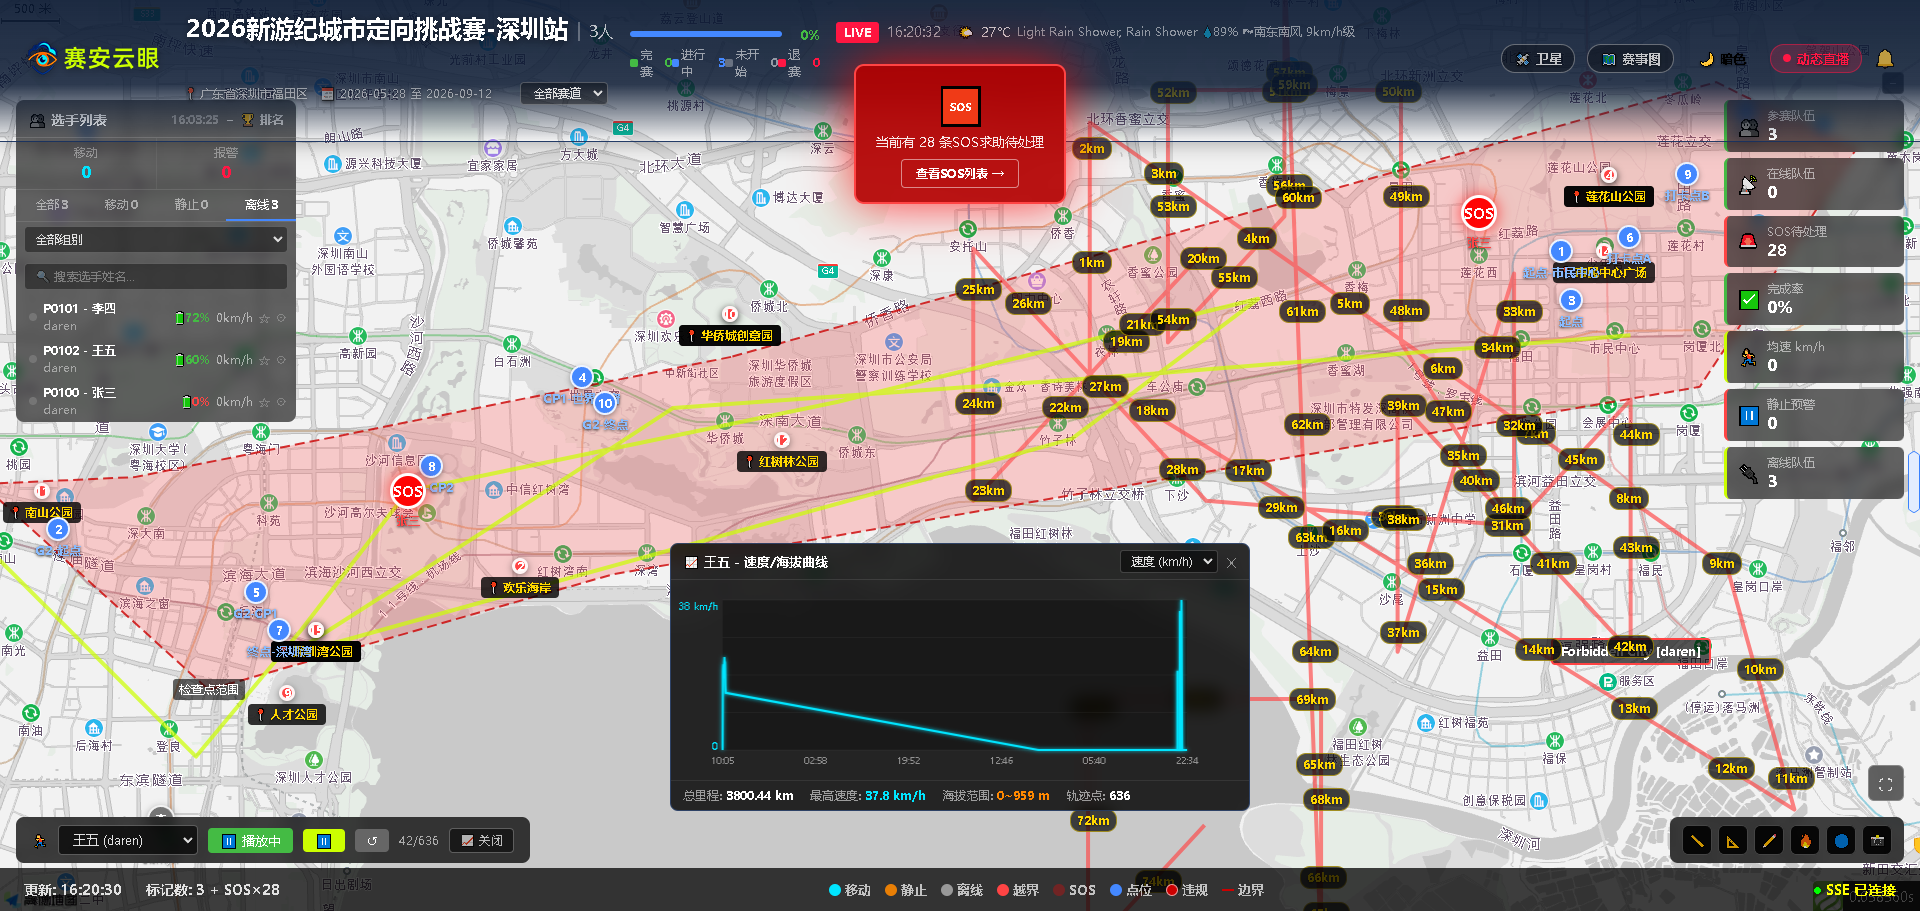Image resolution: width=1920 pixels, height=911 pixels.
Task: Click the 搜索选手姓名 search field
Action: coord(156,276)
